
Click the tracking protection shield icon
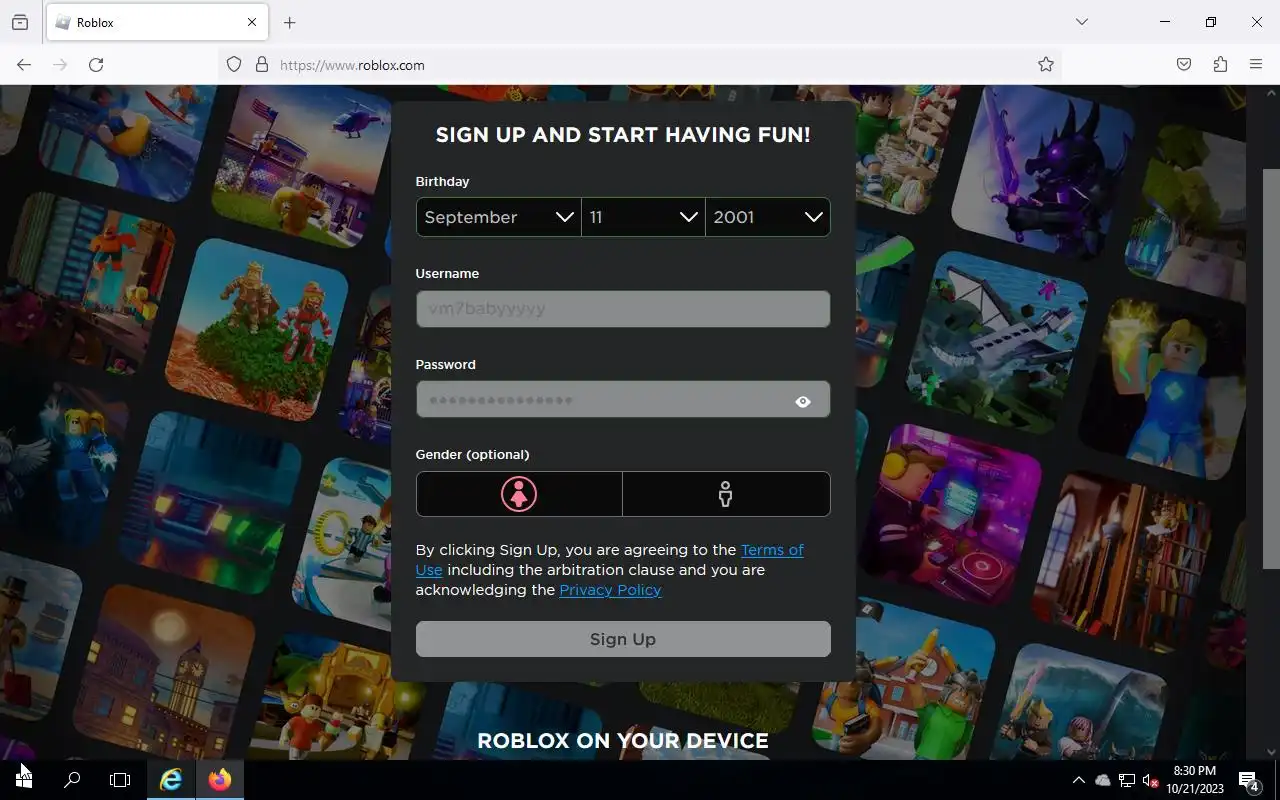(234, 64)
